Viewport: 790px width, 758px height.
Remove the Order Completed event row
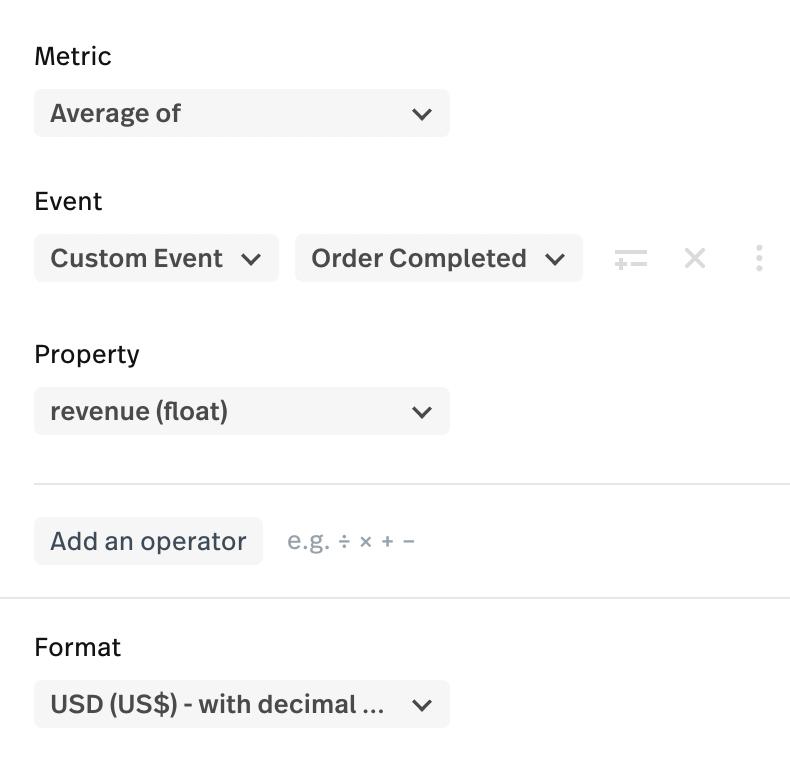[x=695, y=259]
